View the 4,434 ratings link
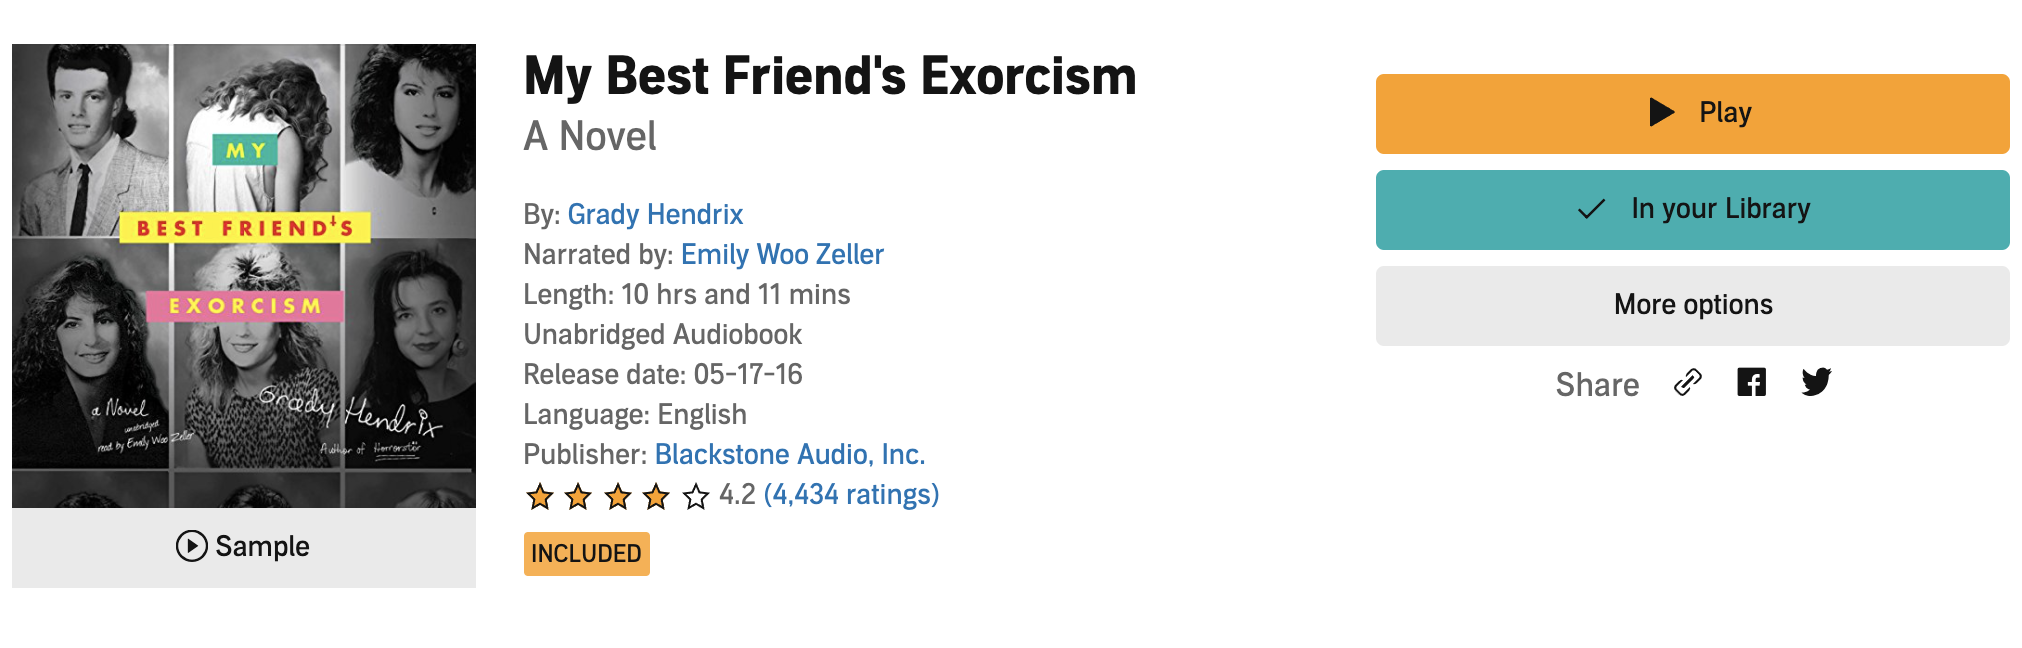This screenshot has width=2022, height=648. click(x=851, y=495)
